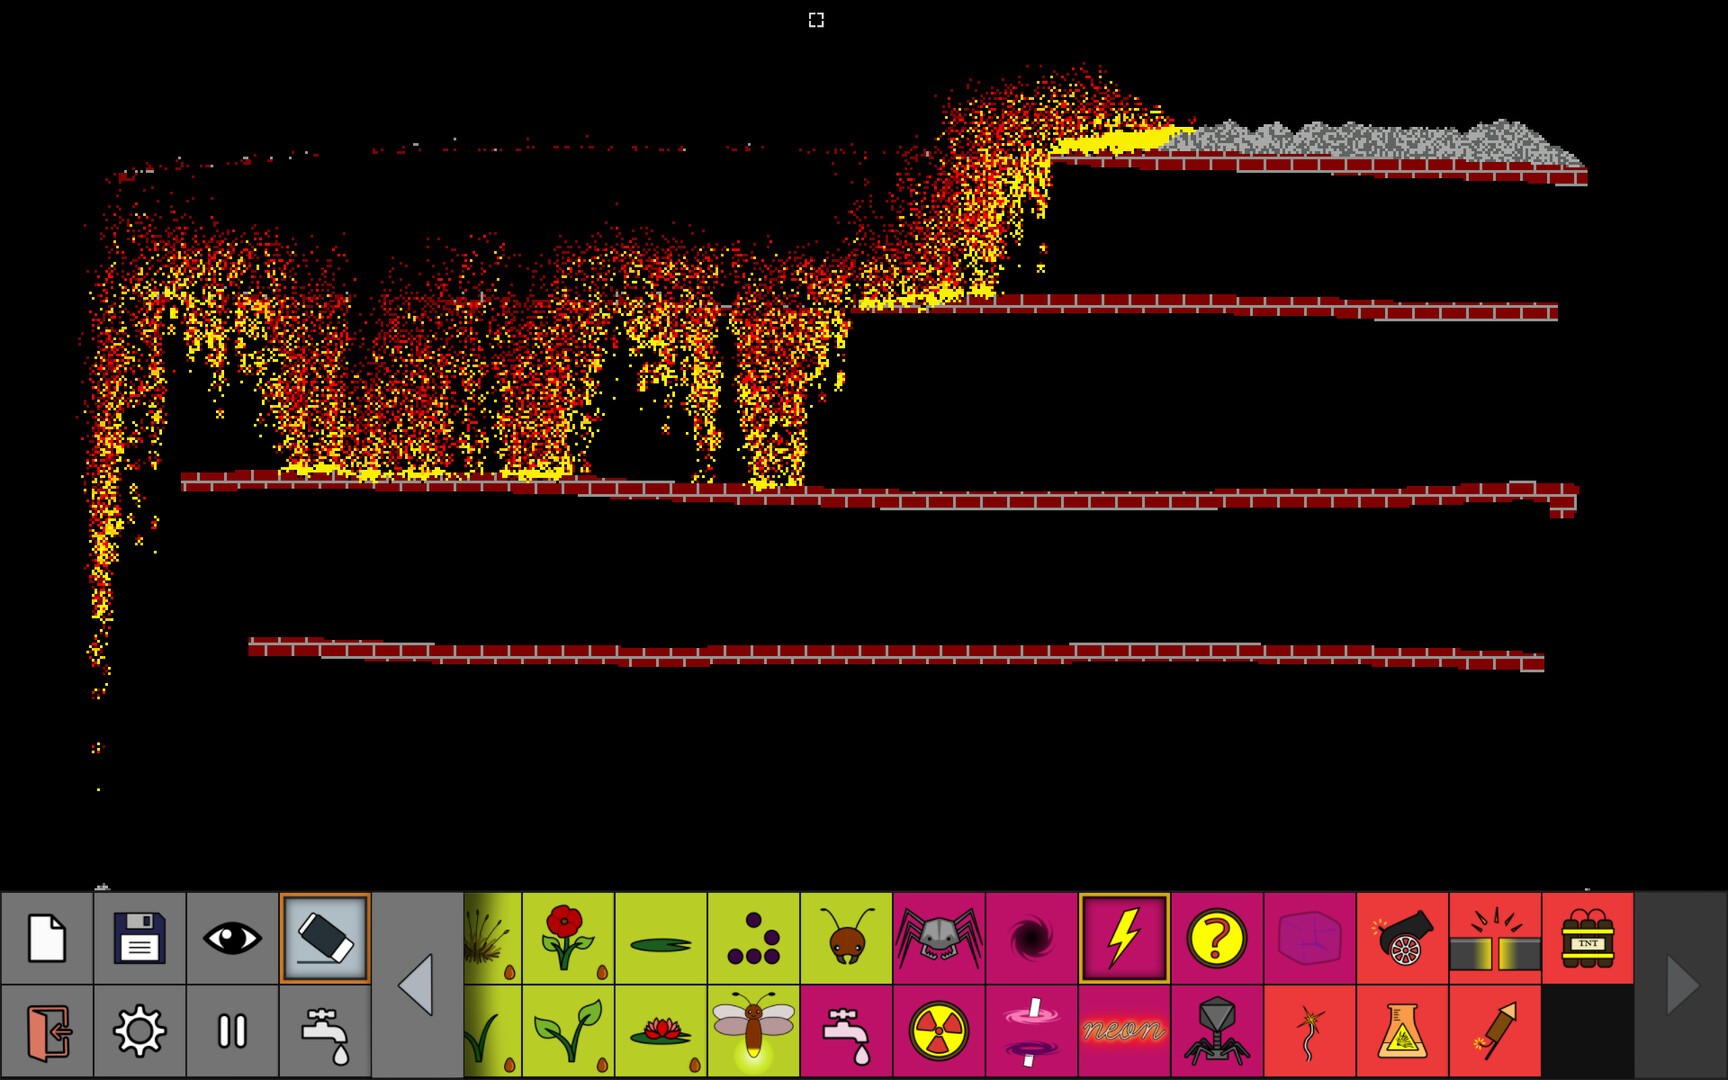Viewport: 1728px width, 1080px height.
Task: Select the mechanical spider element
Action: point(938,938)
